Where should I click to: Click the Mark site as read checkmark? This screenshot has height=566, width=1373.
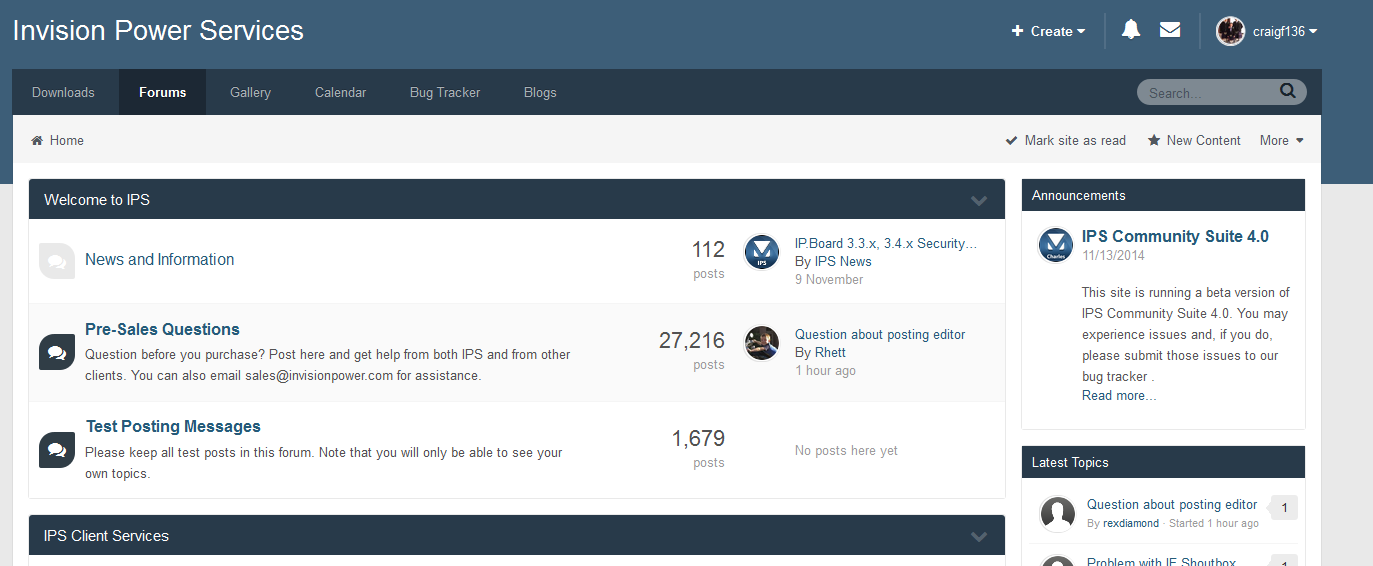coord(1011,140)
